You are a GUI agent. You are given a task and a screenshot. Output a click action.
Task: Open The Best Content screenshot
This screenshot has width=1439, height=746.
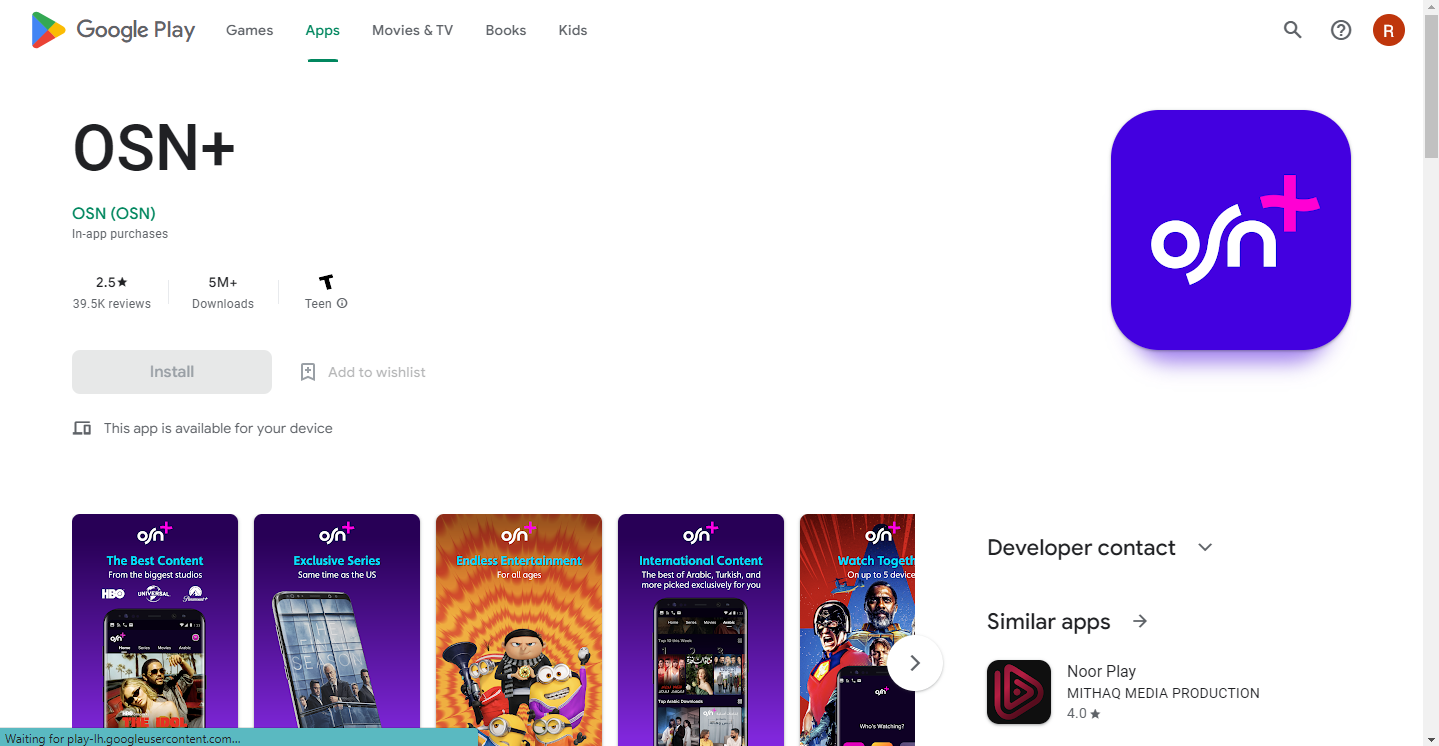pos(155,630)
